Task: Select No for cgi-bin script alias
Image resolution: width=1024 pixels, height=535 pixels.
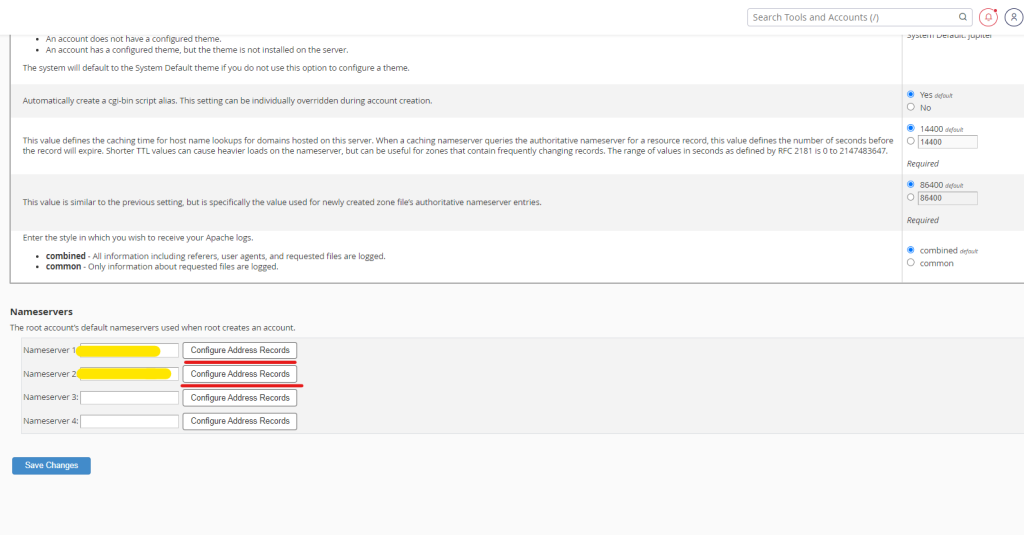Action: [x=910, y=107]
